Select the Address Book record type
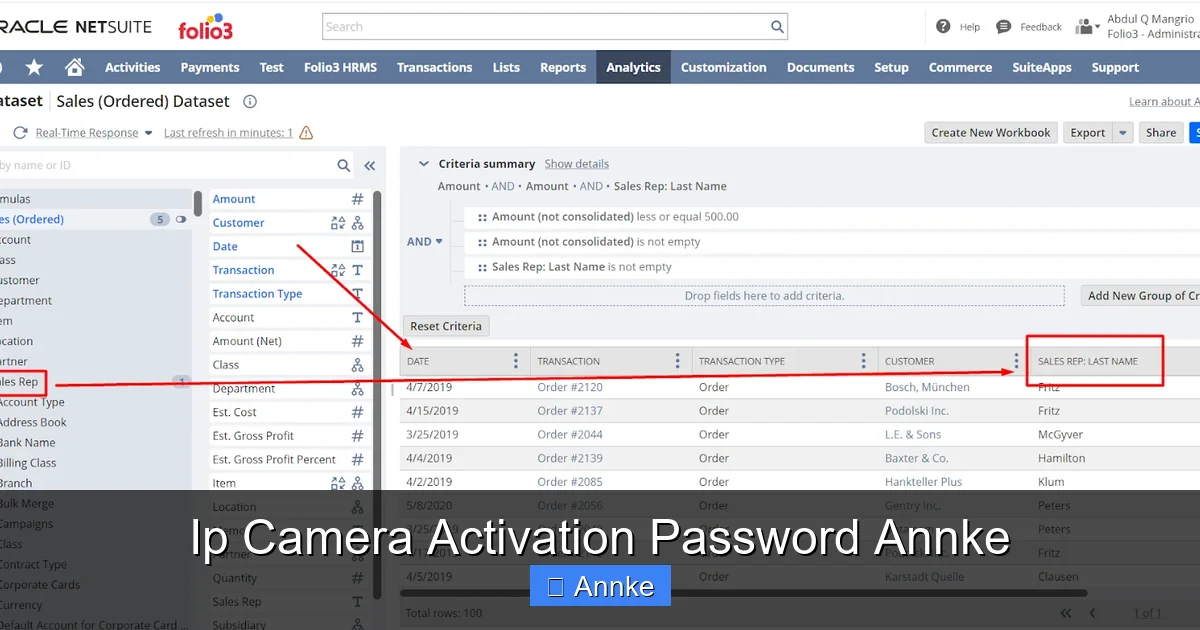 coord(33,422)
